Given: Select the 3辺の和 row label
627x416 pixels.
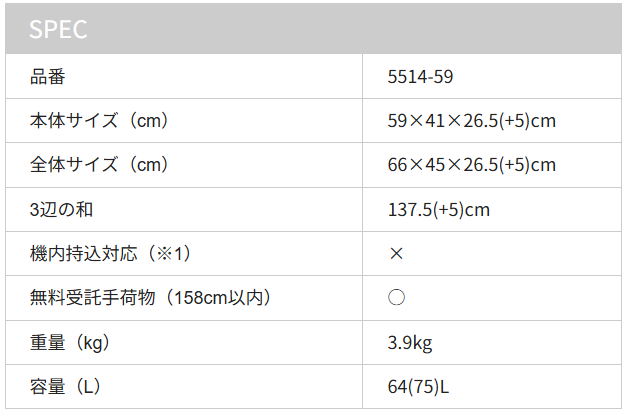Looking at the screenshot, I should click(62, 210).
